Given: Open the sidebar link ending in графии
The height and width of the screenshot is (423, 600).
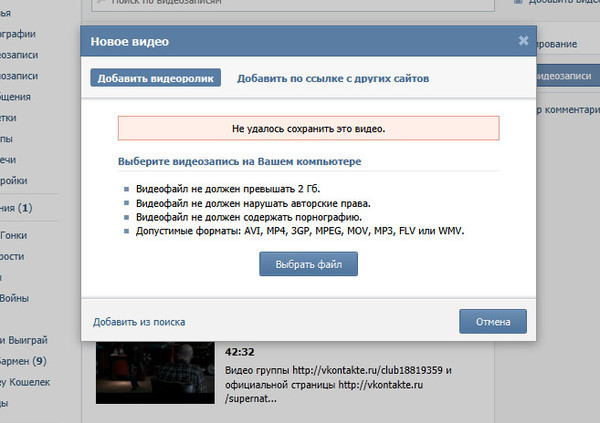Looking at the screenshot, I should (18, 34).
